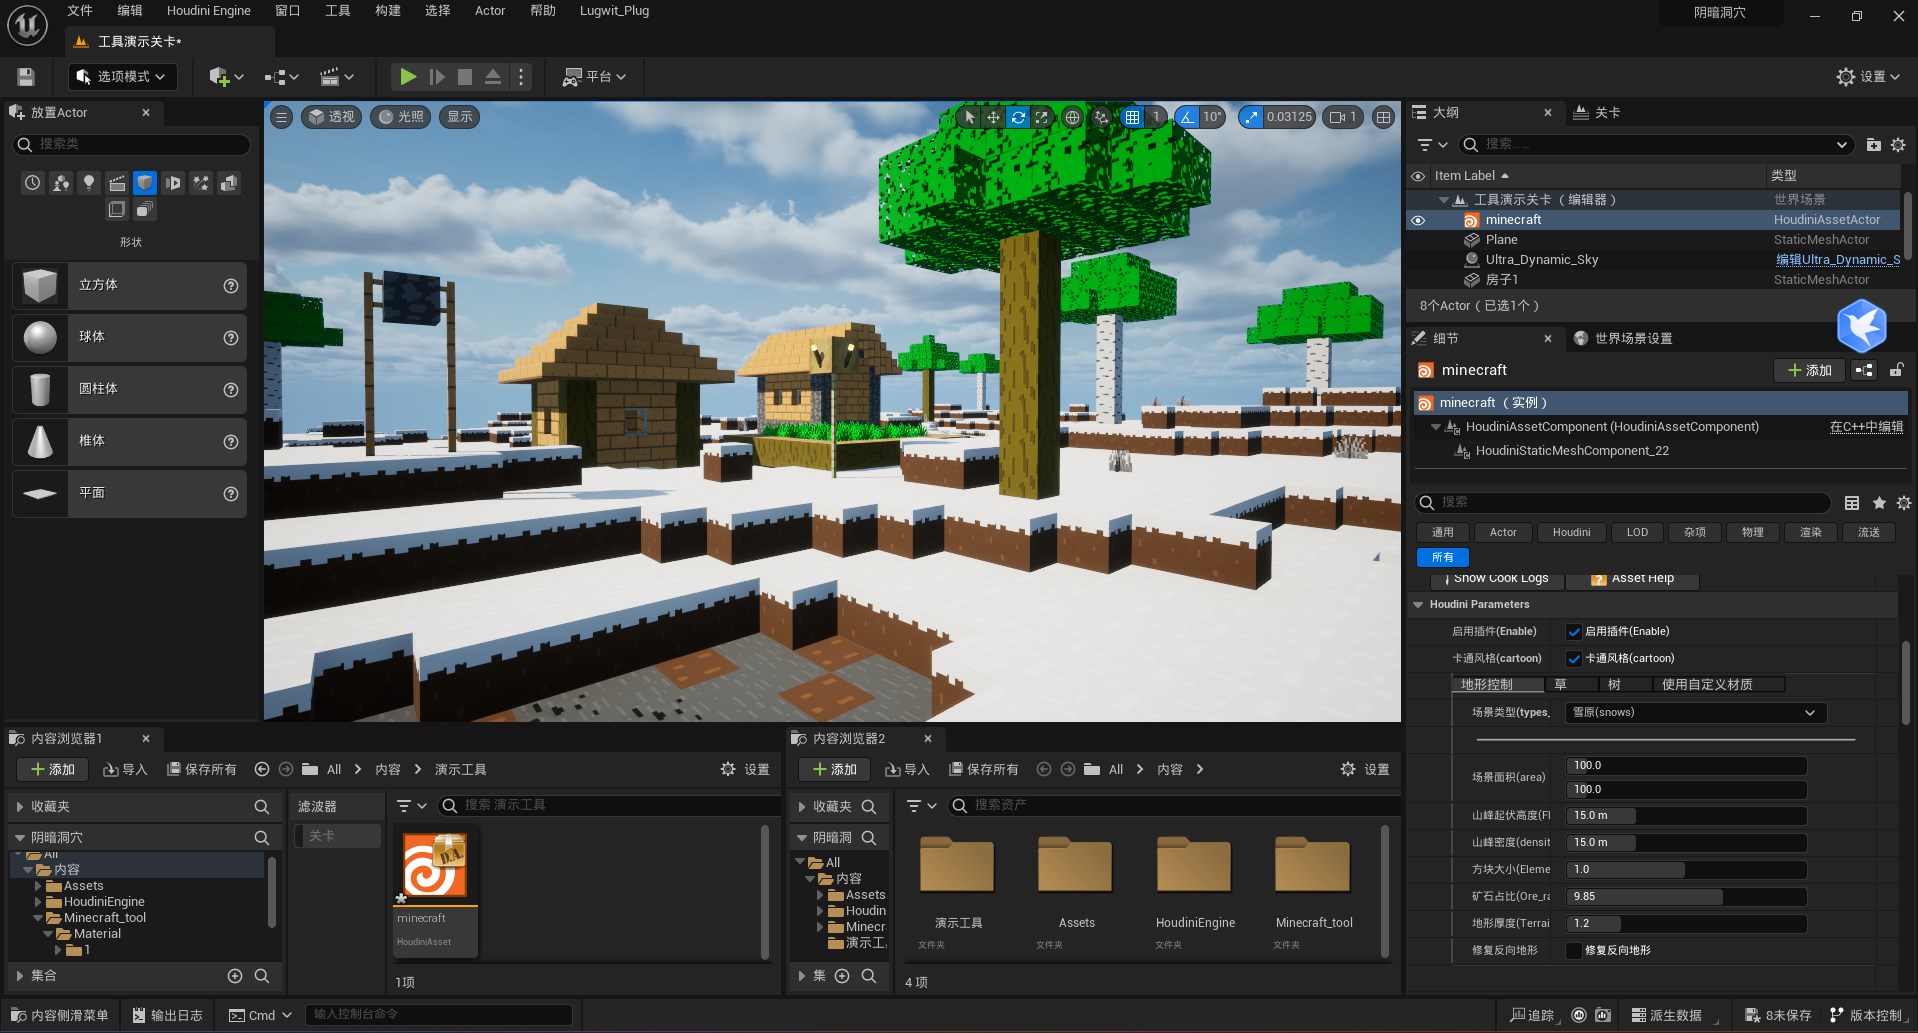Screen dimensions: 1918x1033
Task: Collapse Minecraft_tool folder in browser 1 tree
Action: tap(38, 918)
